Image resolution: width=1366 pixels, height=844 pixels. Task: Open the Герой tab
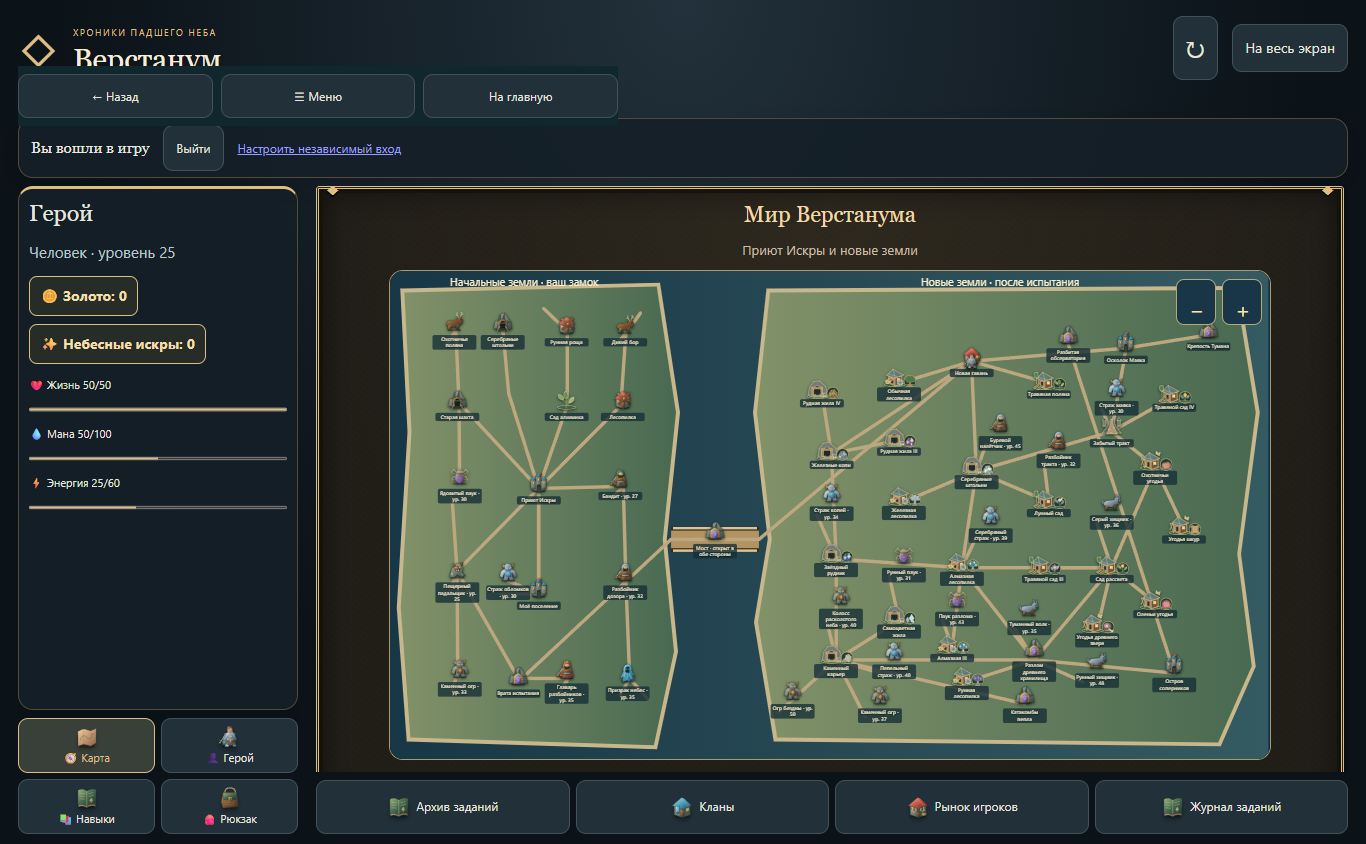click(x=229, y=746)
